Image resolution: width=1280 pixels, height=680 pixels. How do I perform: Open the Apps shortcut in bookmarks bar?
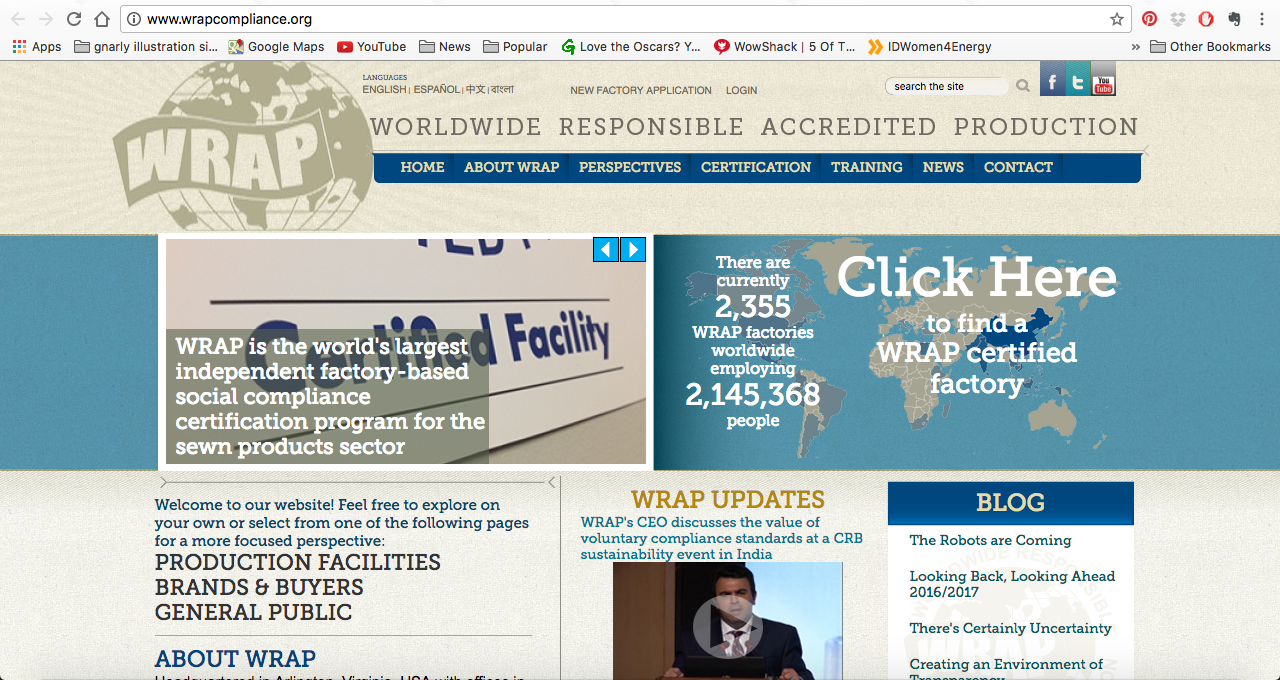pyautogui.click(x=36, y=46)
